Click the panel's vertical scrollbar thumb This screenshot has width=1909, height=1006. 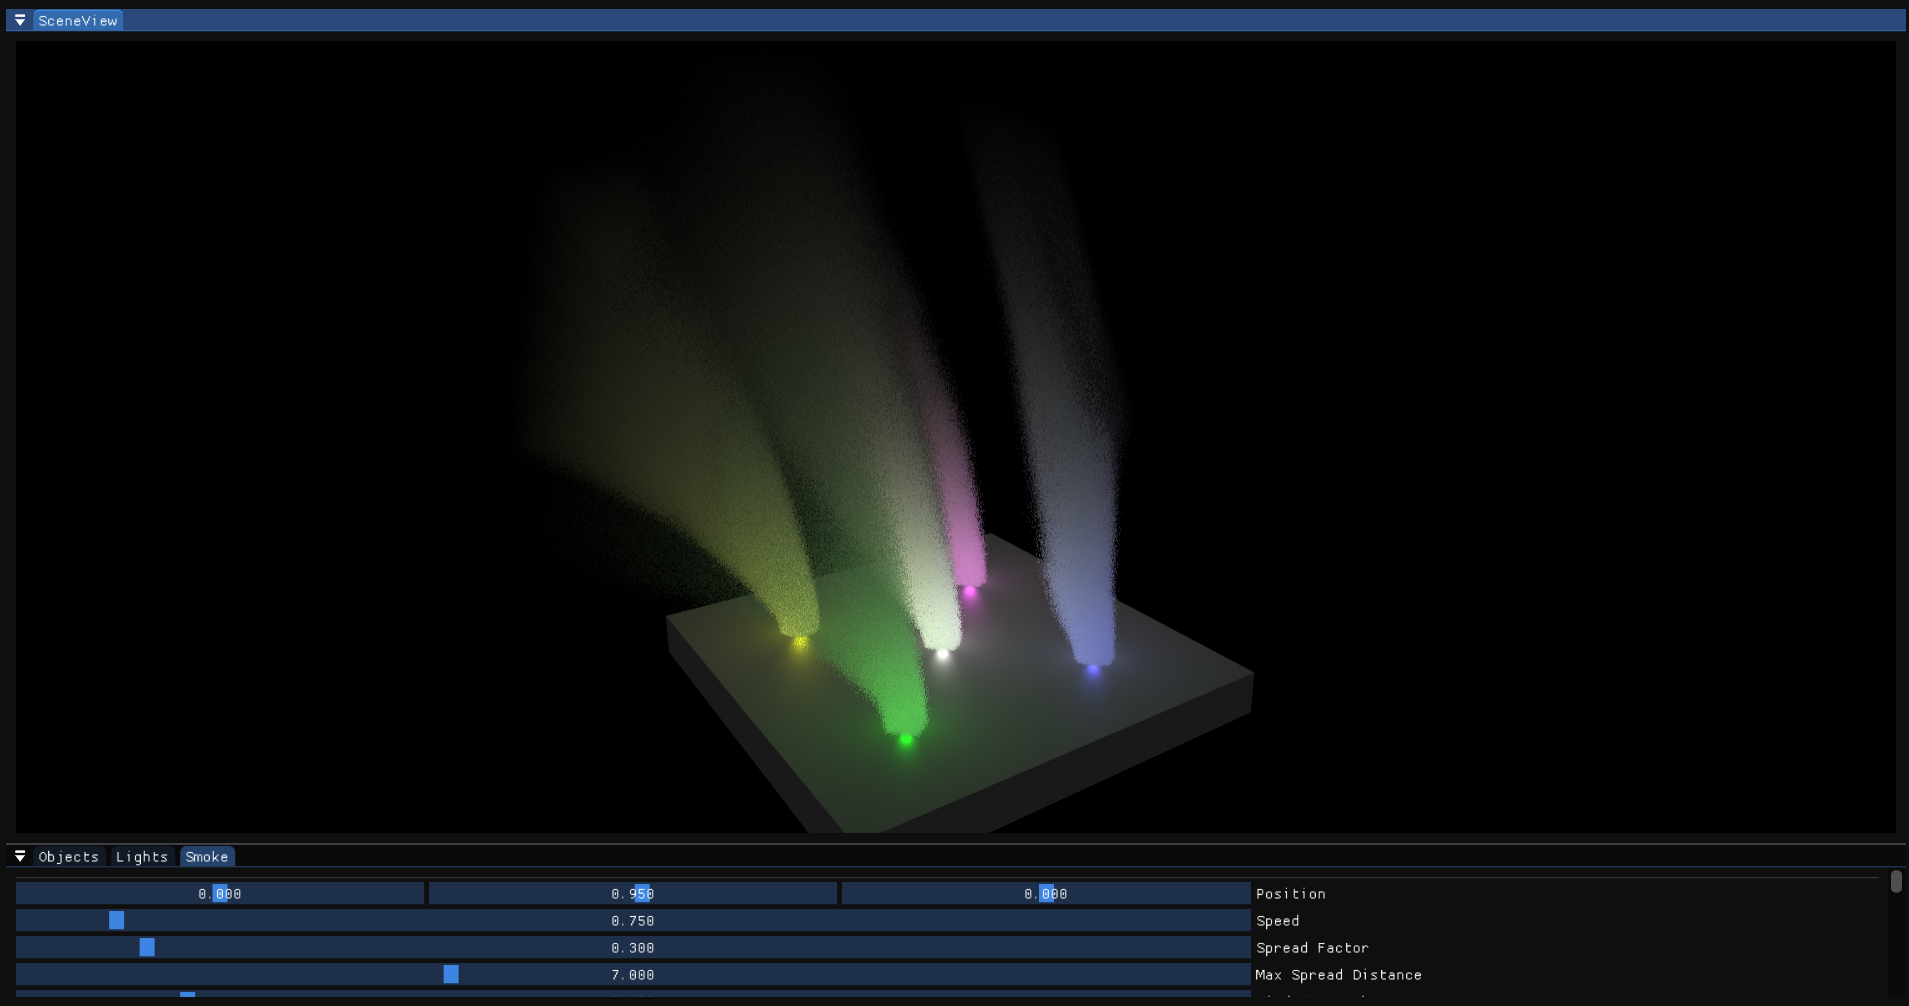click(x=1895, y=882)
